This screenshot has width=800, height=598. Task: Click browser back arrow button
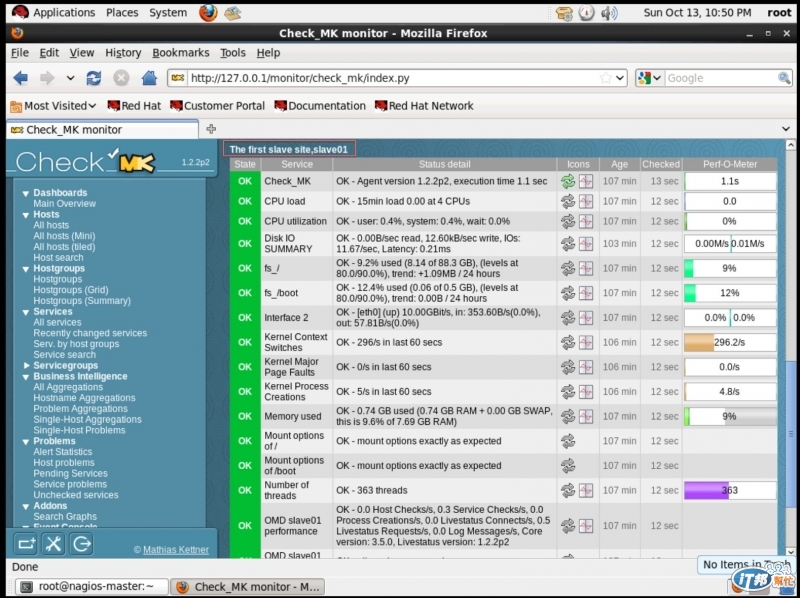20,78
